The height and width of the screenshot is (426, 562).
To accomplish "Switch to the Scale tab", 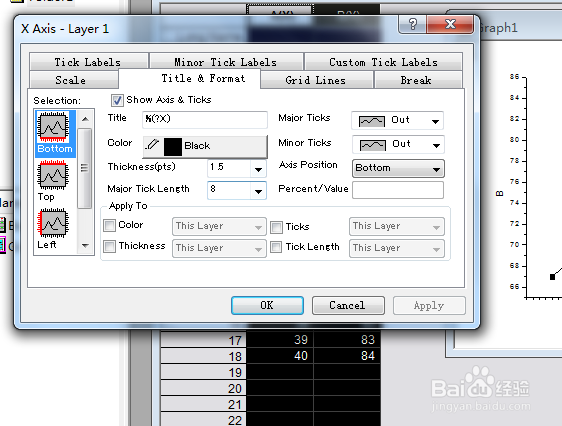I will (x=73, y=80).
